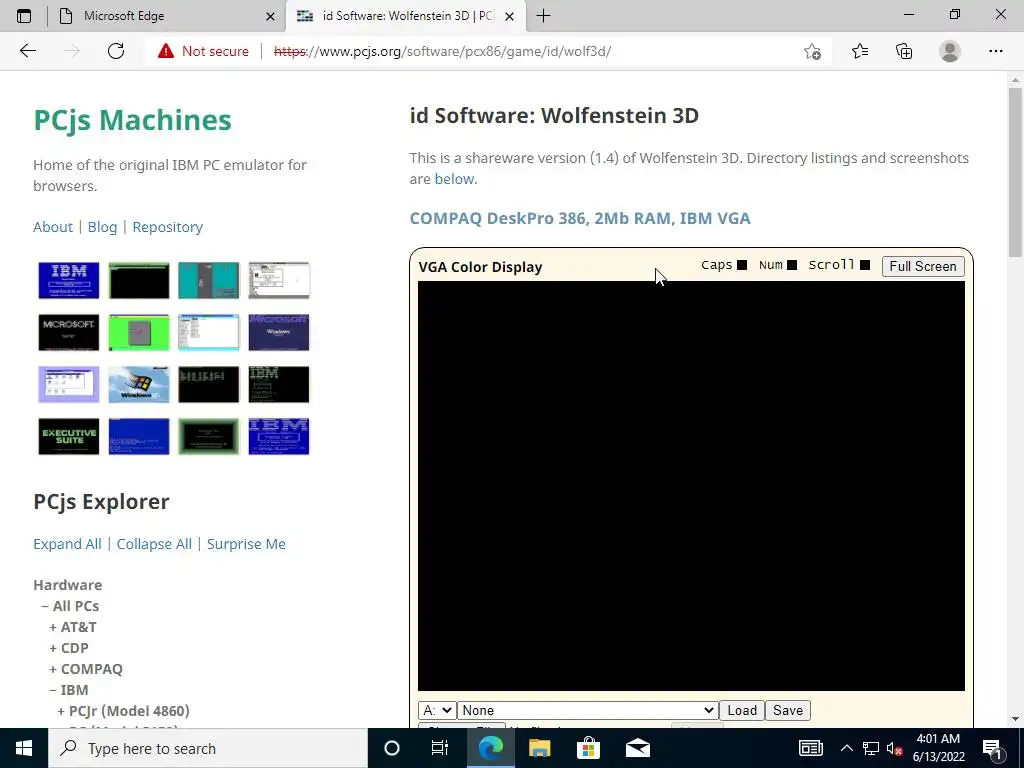Open the white windowed desktop thumbnail in first row

click(x=279, y=280)
